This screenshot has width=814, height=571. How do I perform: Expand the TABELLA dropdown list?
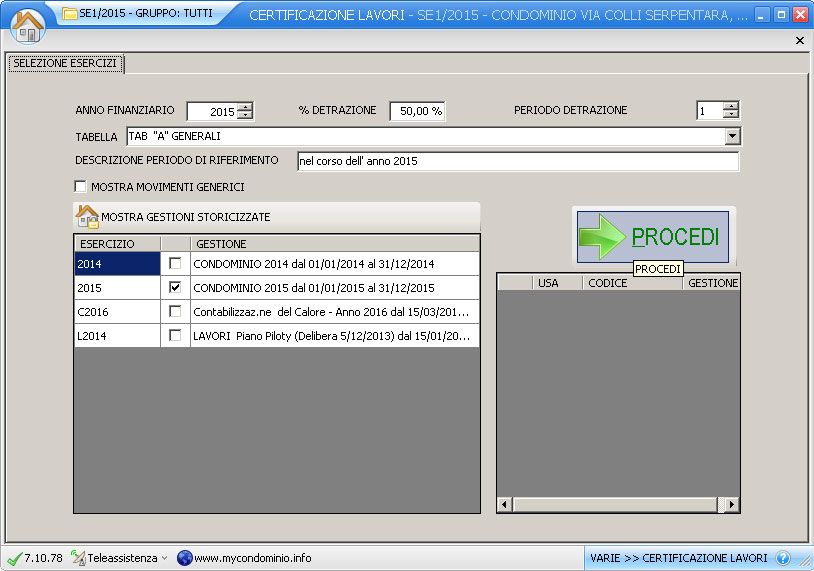coord(732,136)
